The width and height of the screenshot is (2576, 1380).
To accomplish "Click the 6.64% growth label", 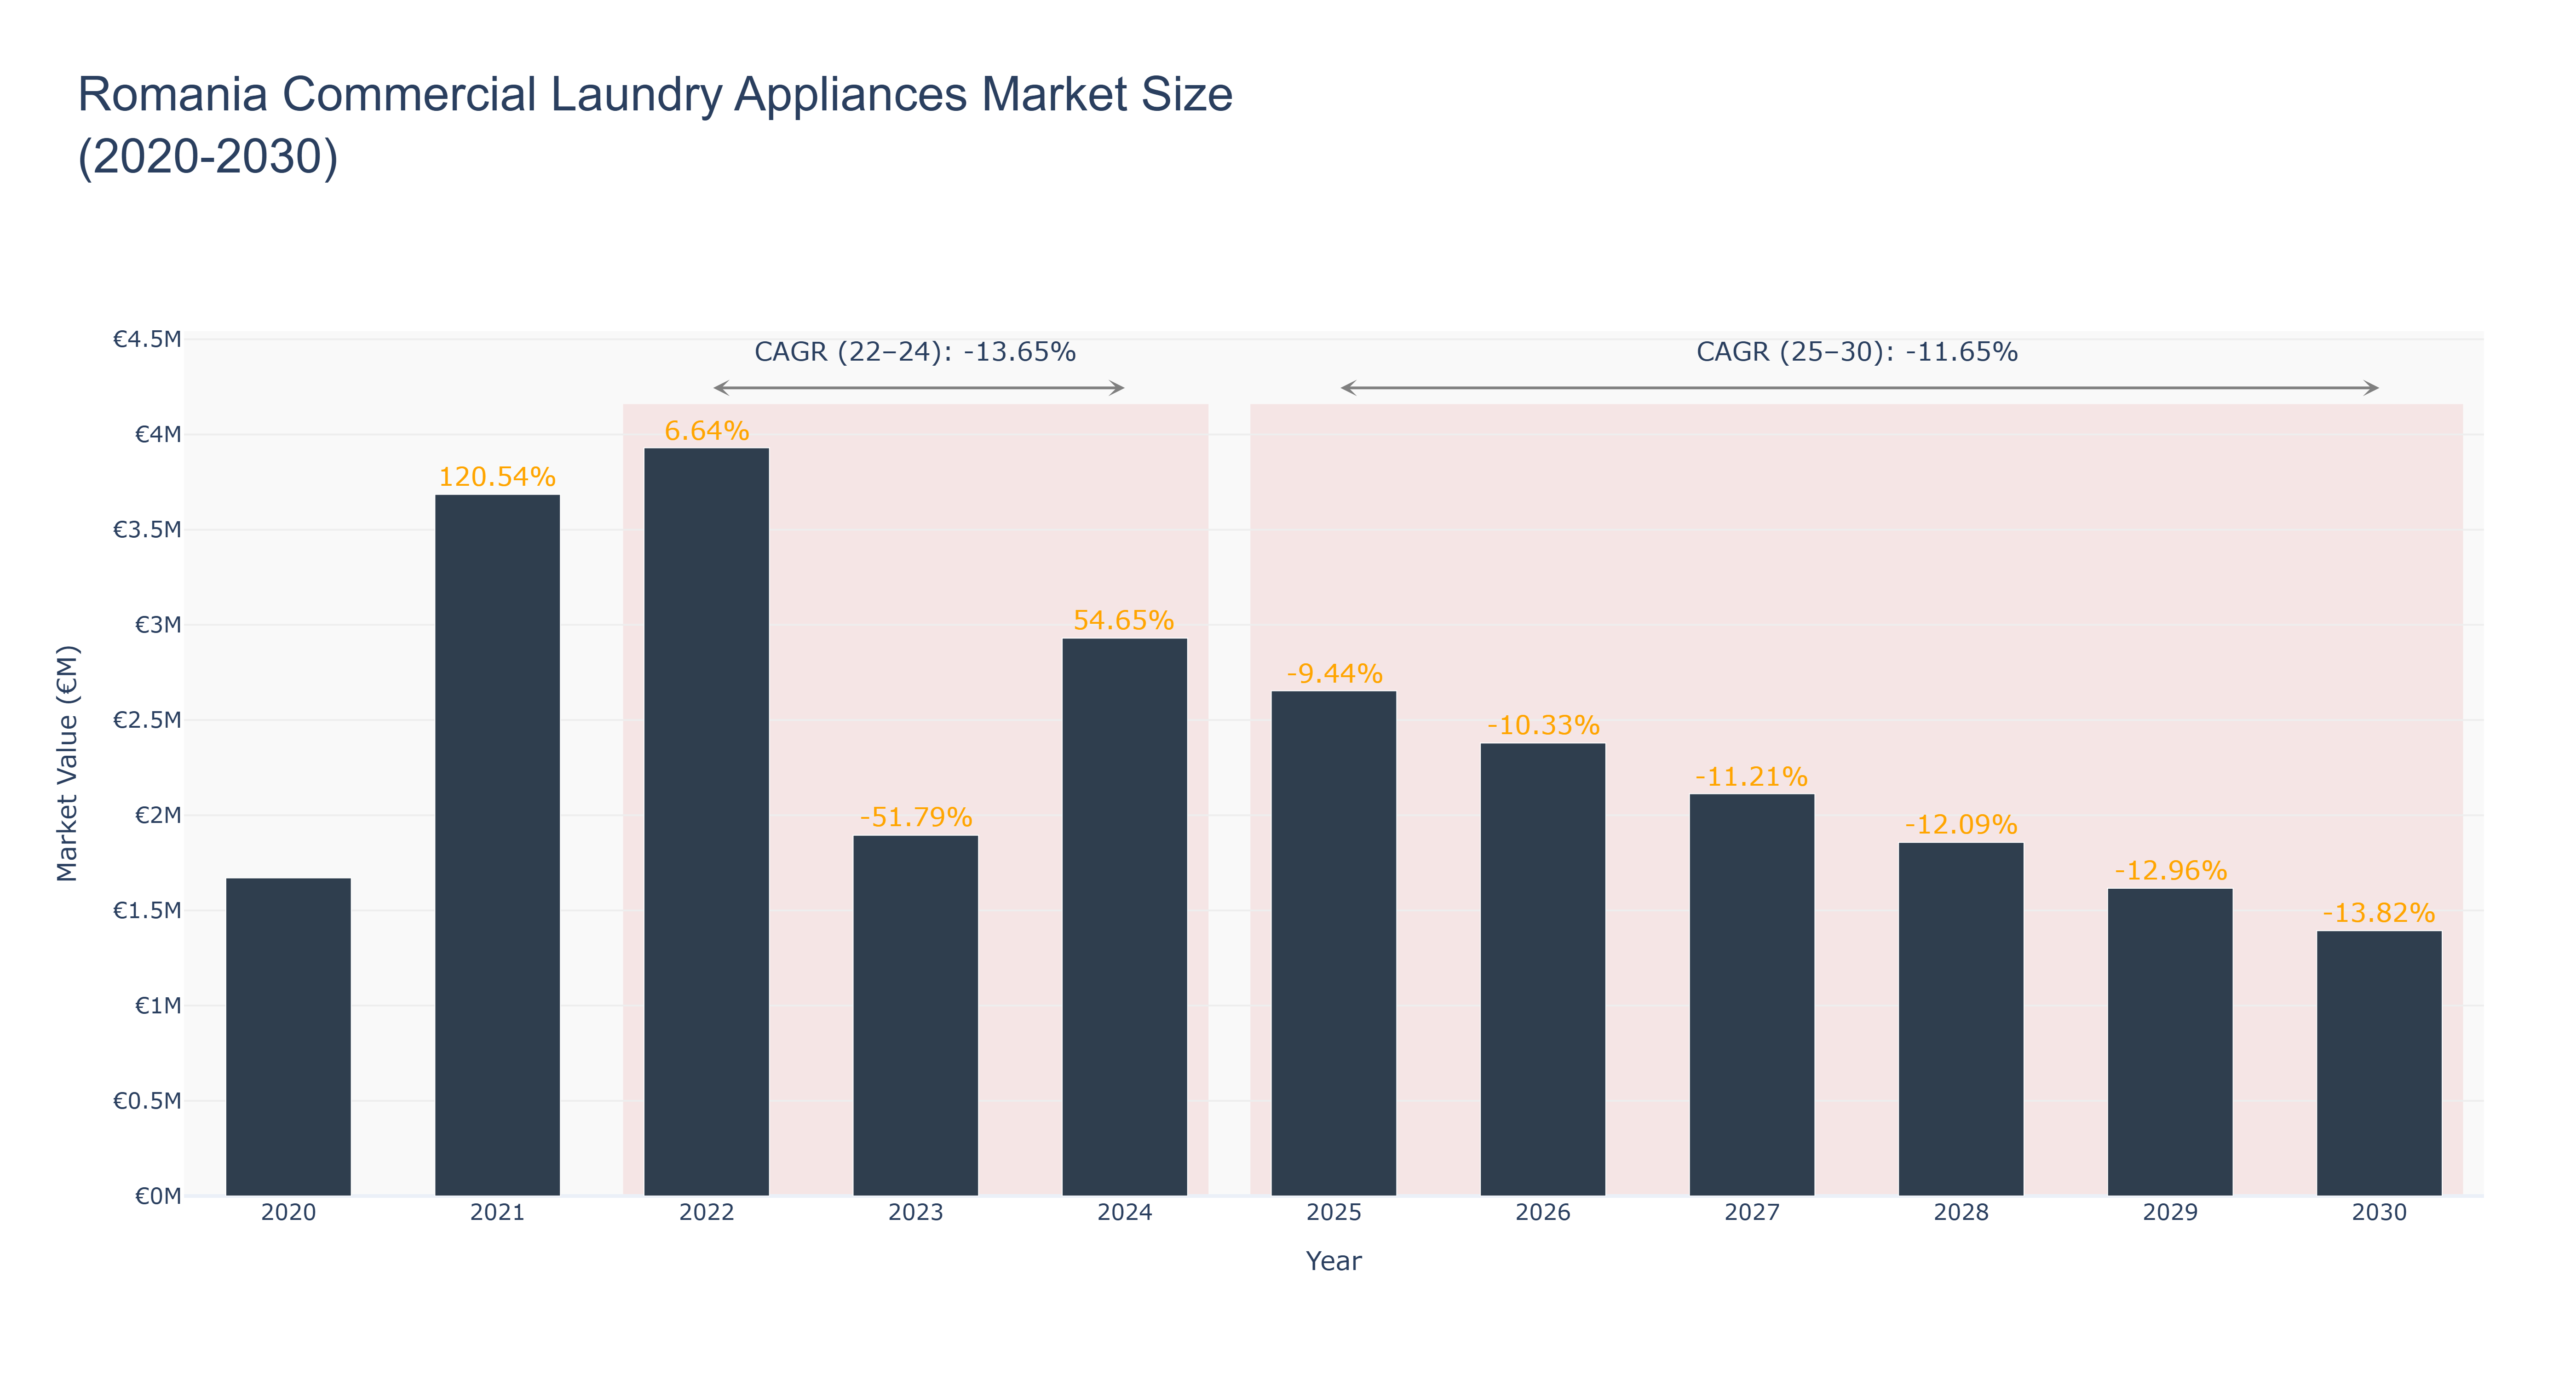I will coord(706,431).
